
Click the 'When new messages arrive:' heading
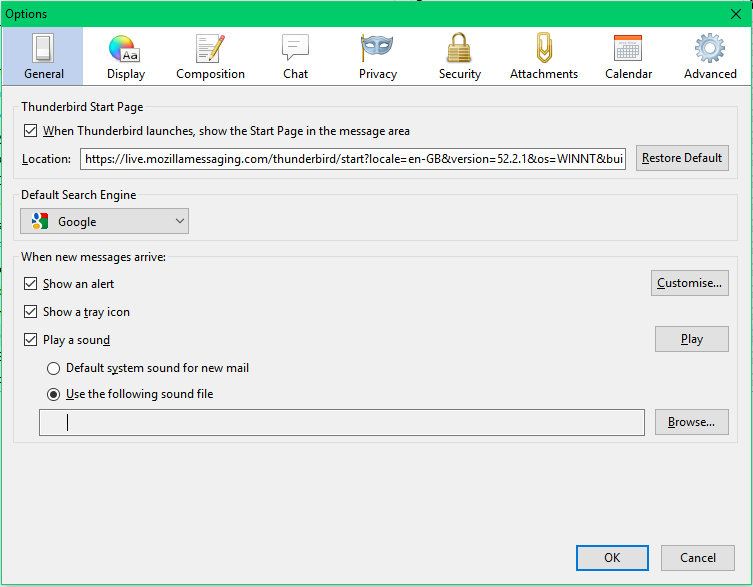point(93,257)
